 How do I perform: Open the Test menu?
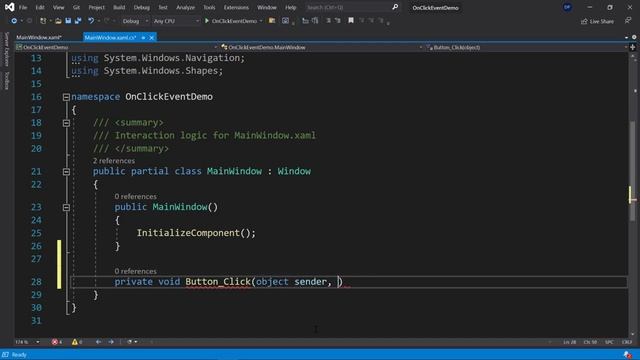[163, 7]
